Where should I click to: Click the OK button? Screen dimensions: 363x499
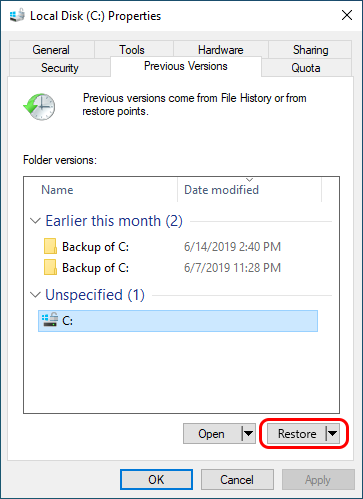point(156,480)
